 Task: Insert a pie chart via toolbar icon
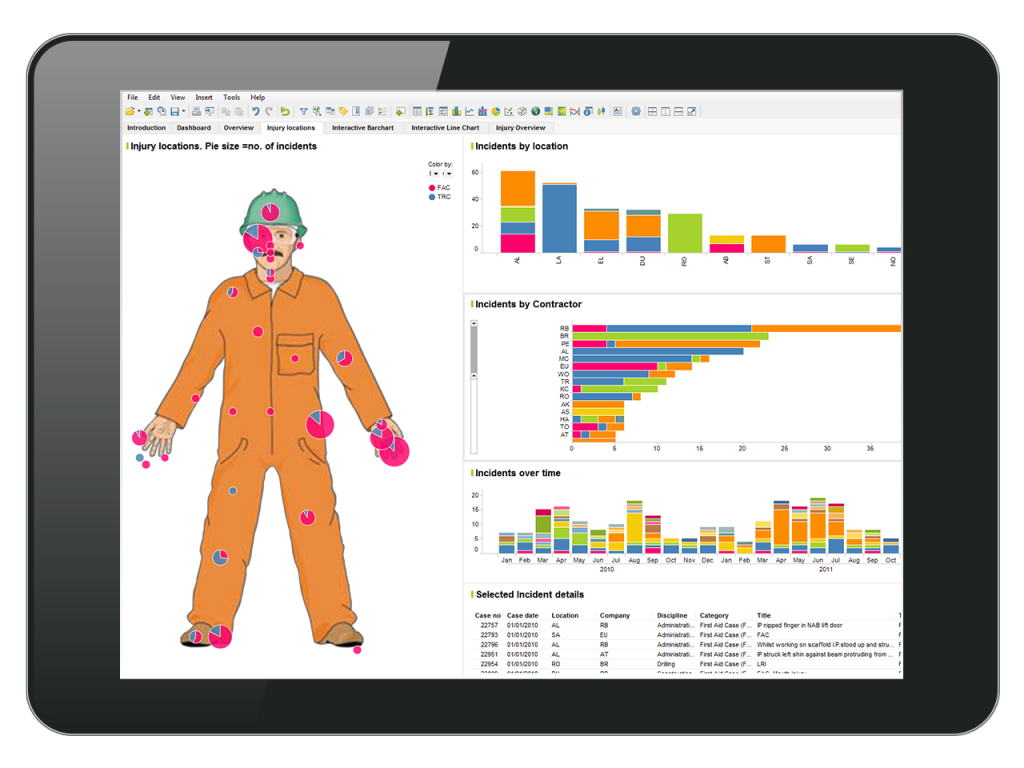(496, 111)
